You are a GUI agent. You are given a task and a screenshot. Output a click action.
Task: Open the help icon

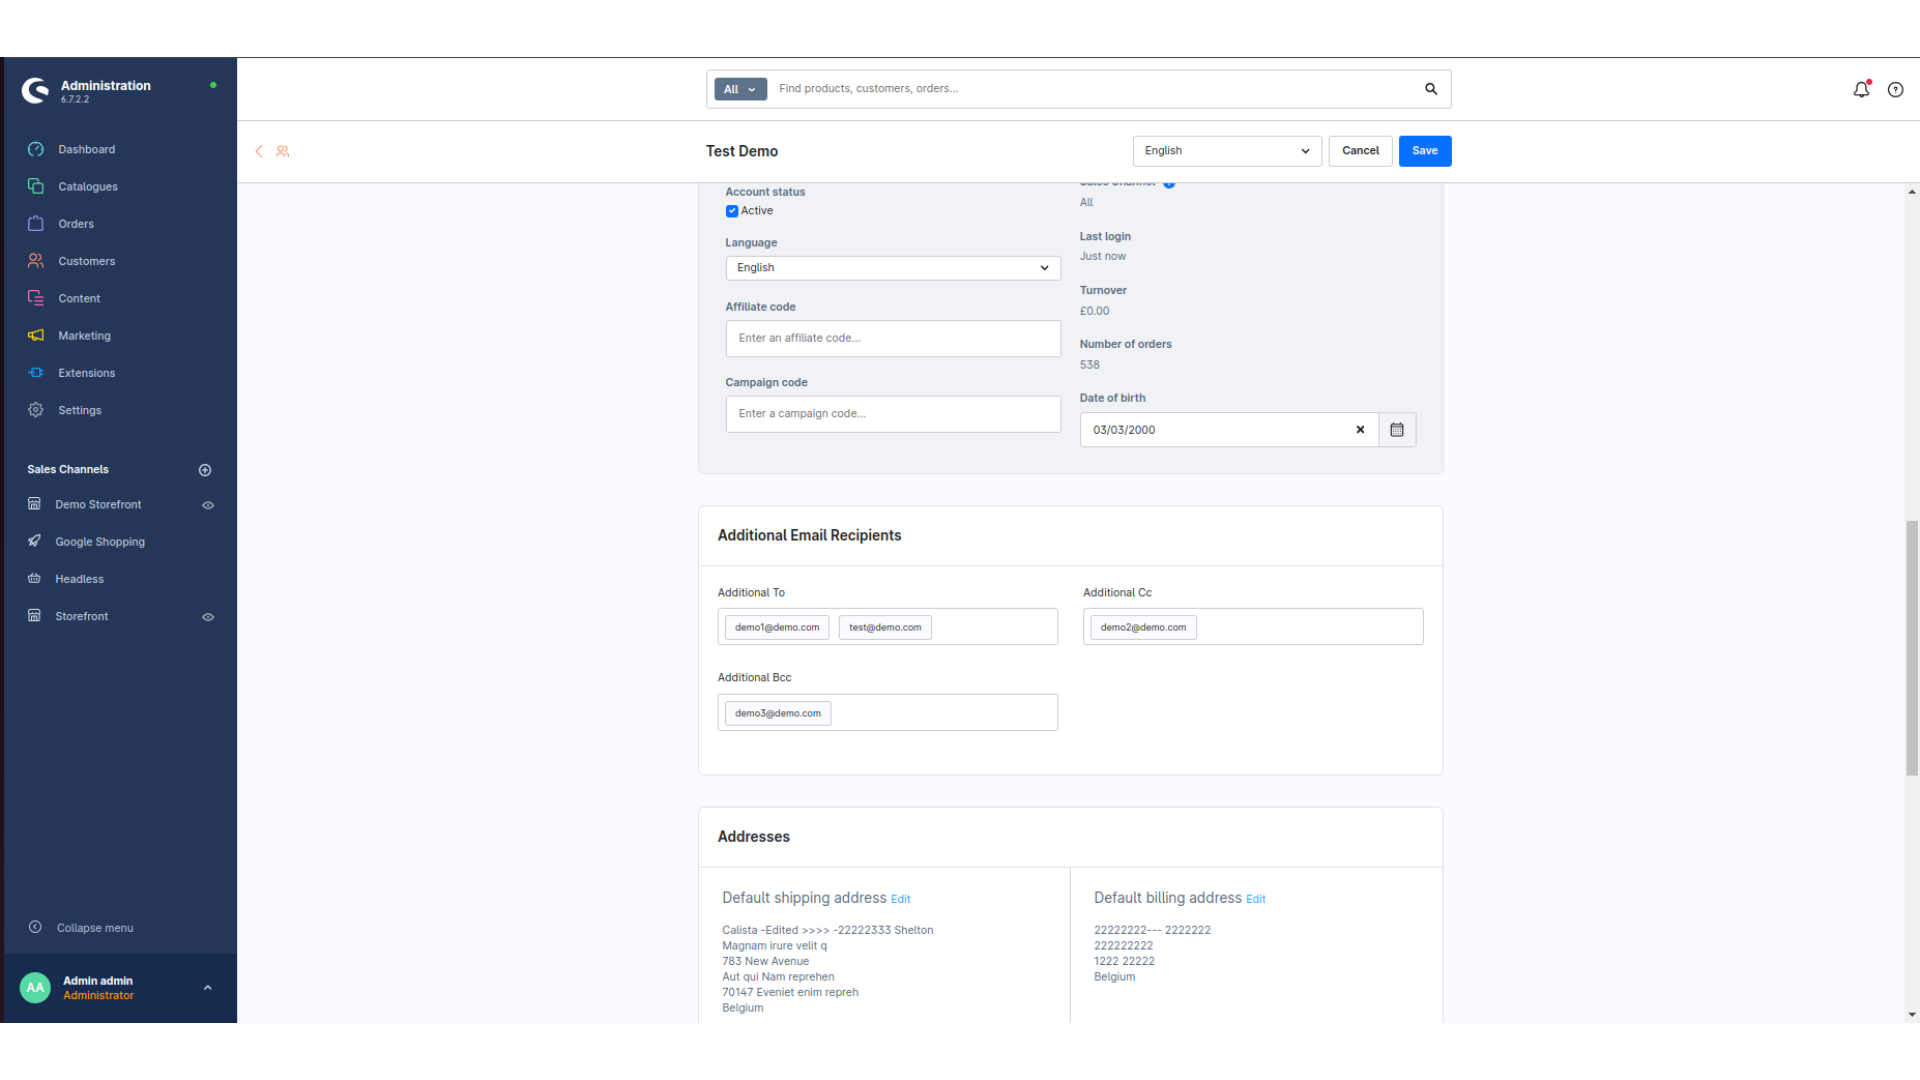(1895, 90)
